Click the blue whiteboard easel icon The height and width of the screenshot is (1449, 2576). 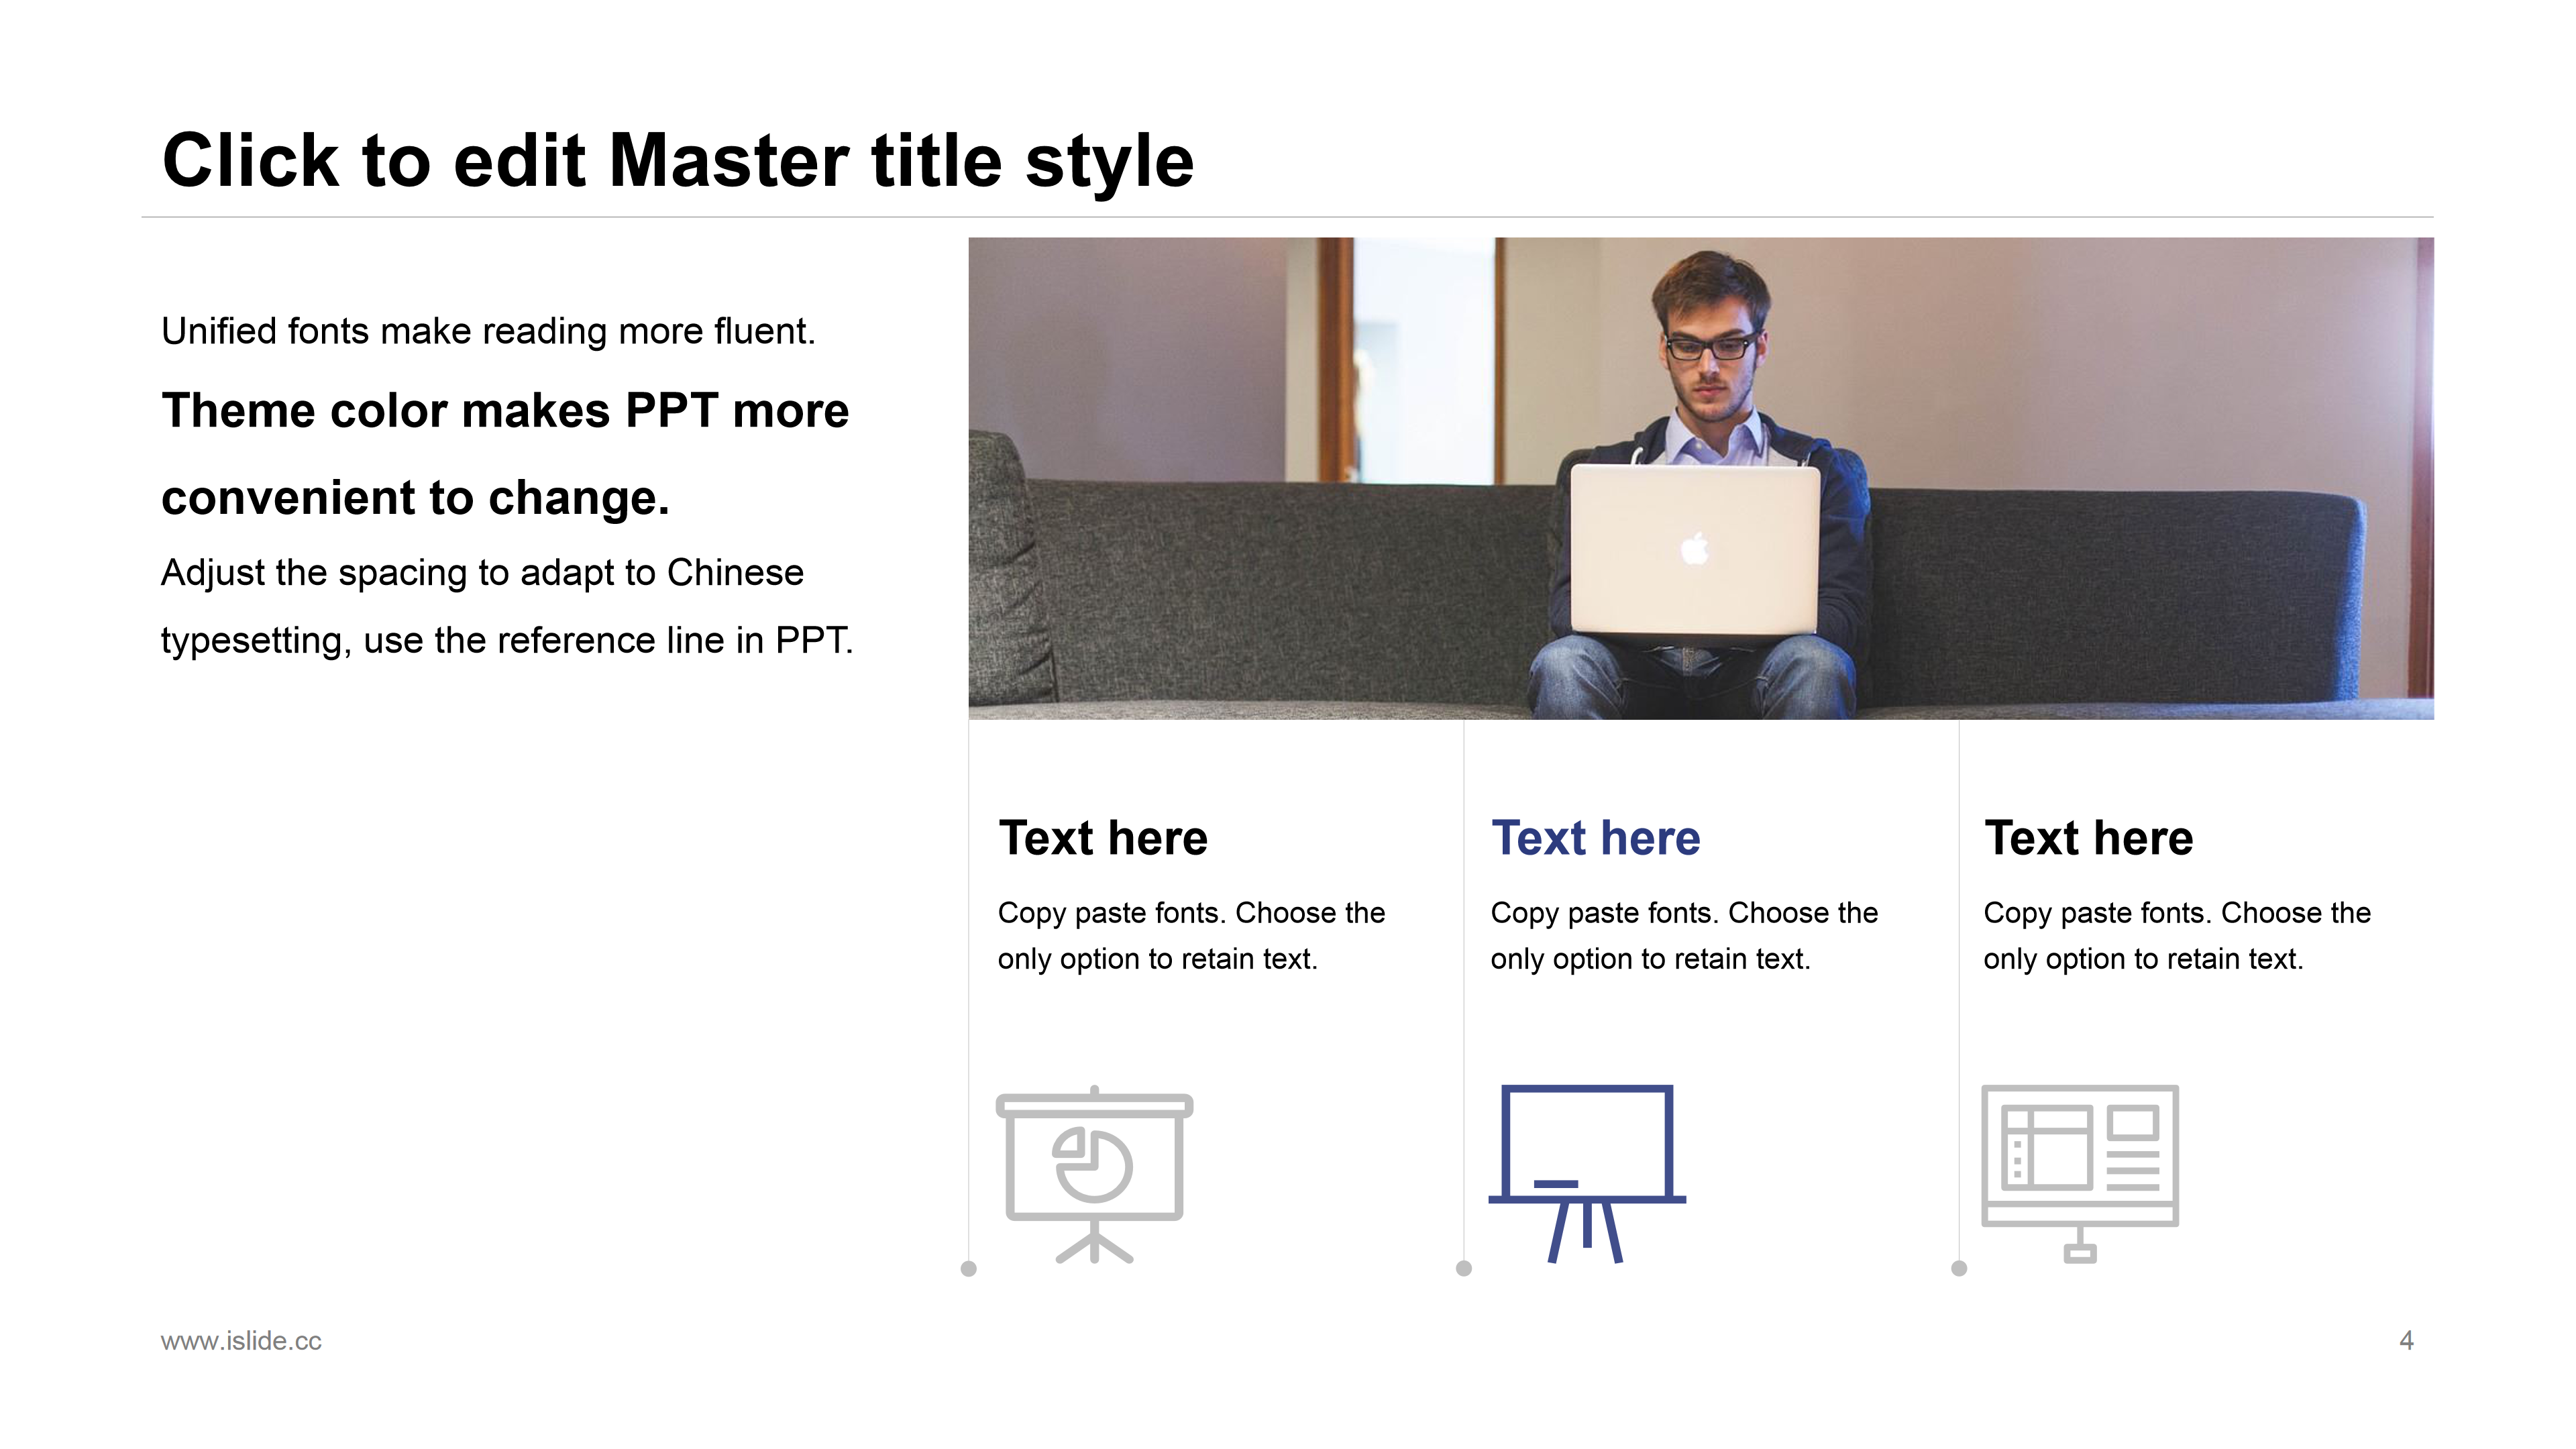click(x=1587, y=1174)
